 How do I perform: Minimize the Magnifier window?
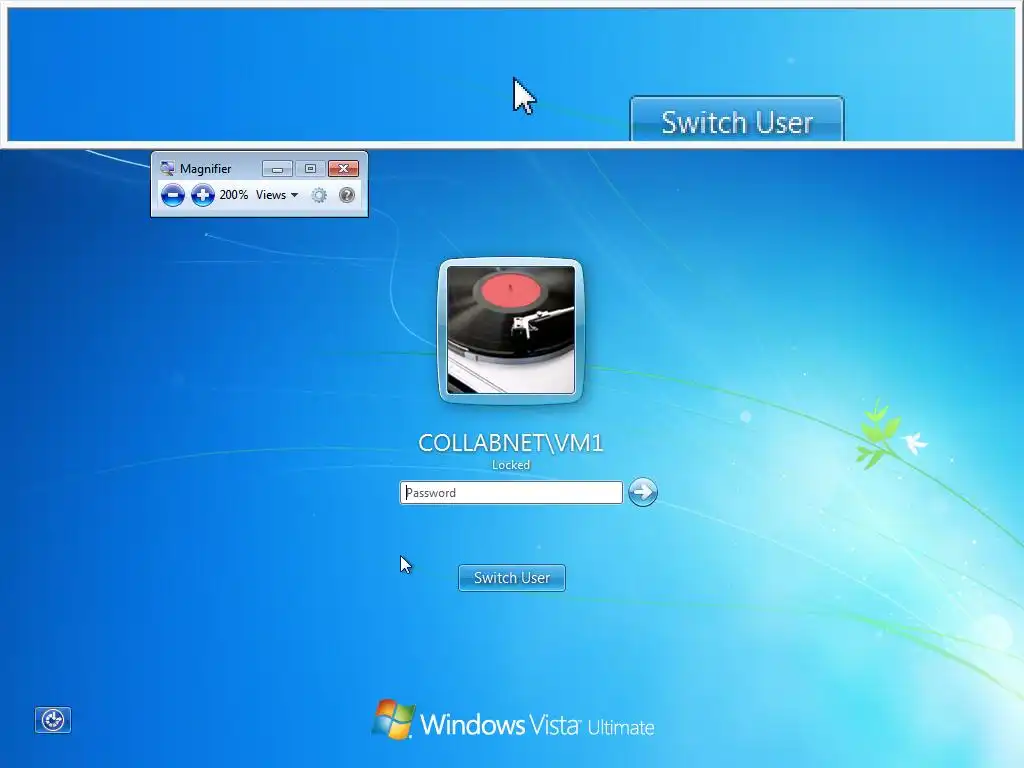click(x=277, y=169)
